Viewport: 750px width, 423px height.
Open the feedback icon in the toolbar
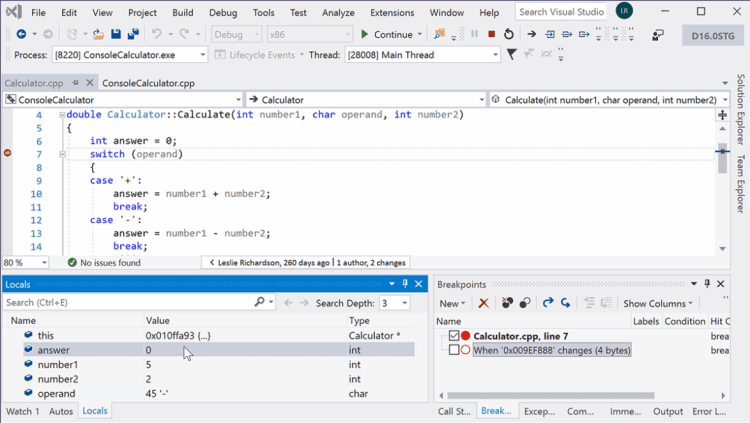(658, 34)
